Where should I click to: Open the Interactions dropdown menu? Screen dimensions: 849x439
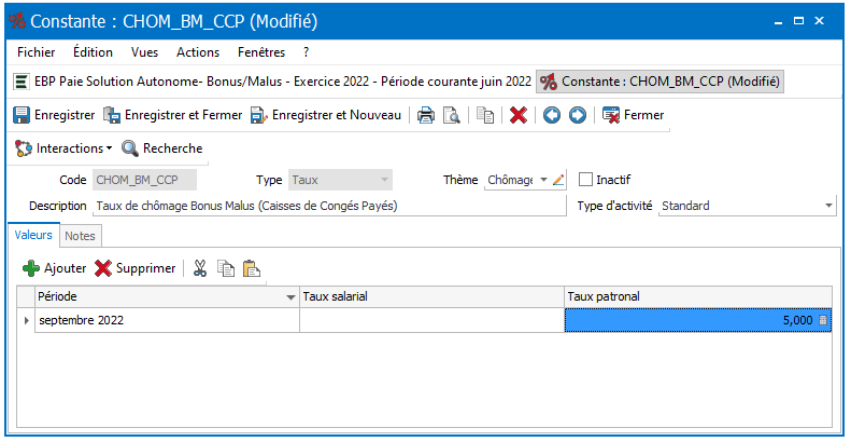pyautogui.click(x=64, y=148)
